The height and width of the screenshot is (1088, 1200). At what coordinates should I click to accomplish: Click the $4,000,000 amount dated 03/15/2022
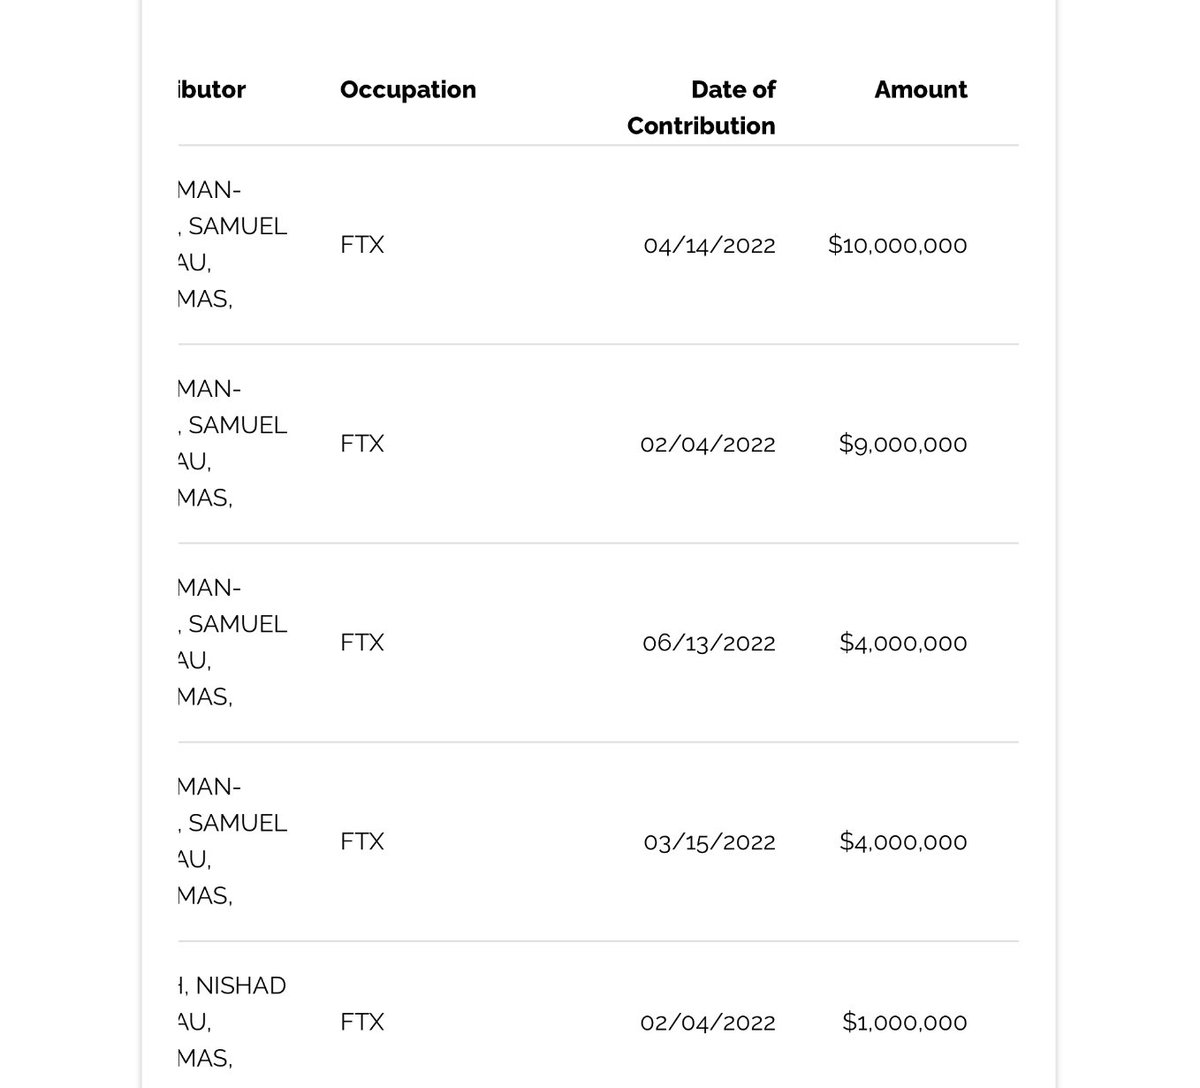click(x=902, y=842)
